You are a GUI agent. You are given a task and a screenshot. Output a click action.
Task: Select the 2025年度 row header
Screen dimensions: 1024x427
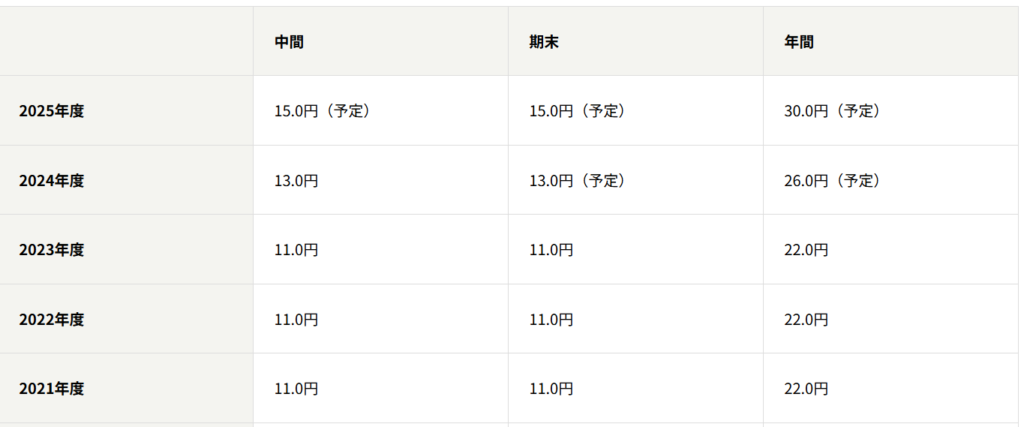click(51, 111)
